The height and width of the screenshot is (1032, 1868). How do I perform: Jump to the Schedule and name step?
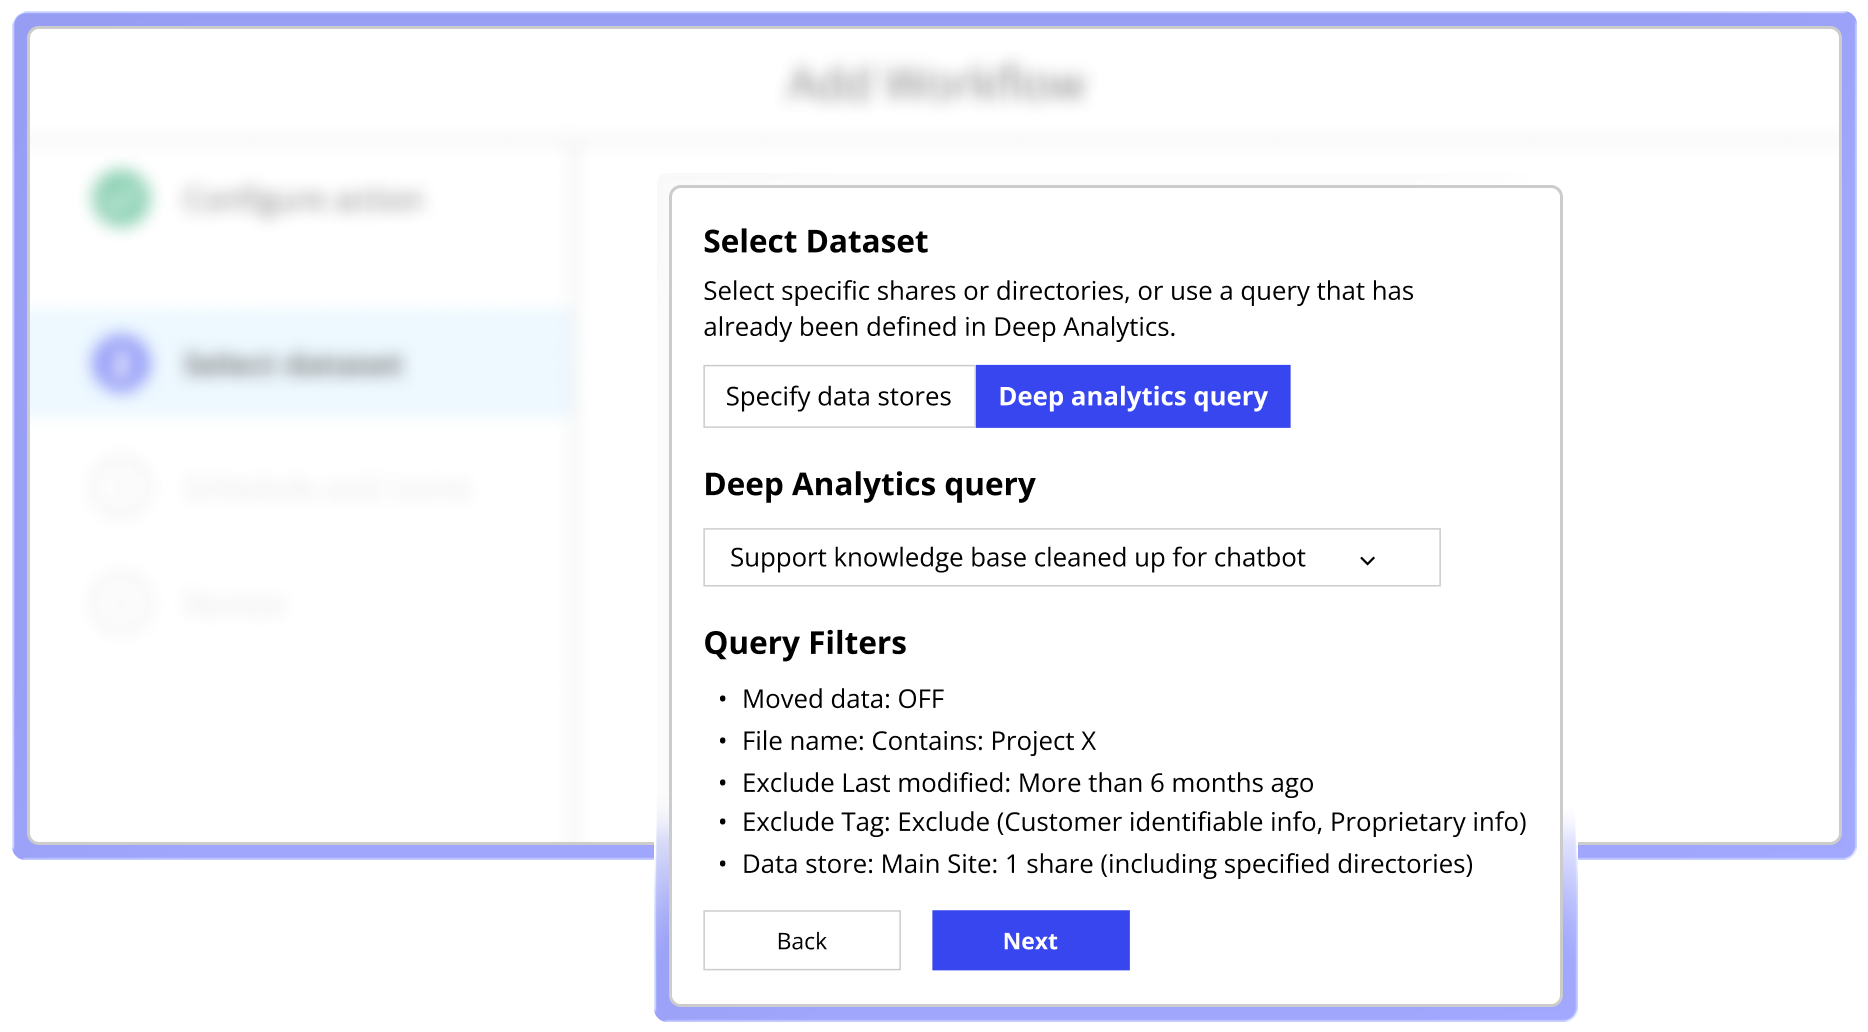(327, 488)
